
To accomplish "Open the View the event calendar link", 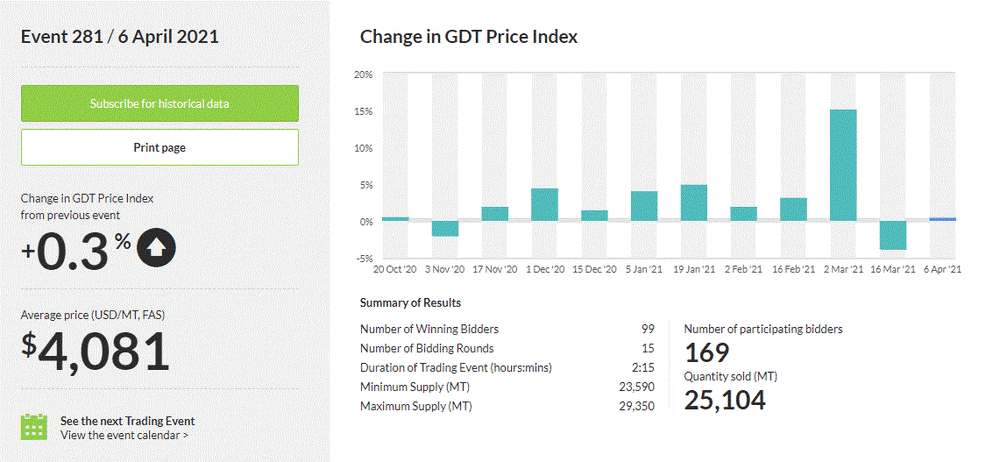I will point(124,435).
